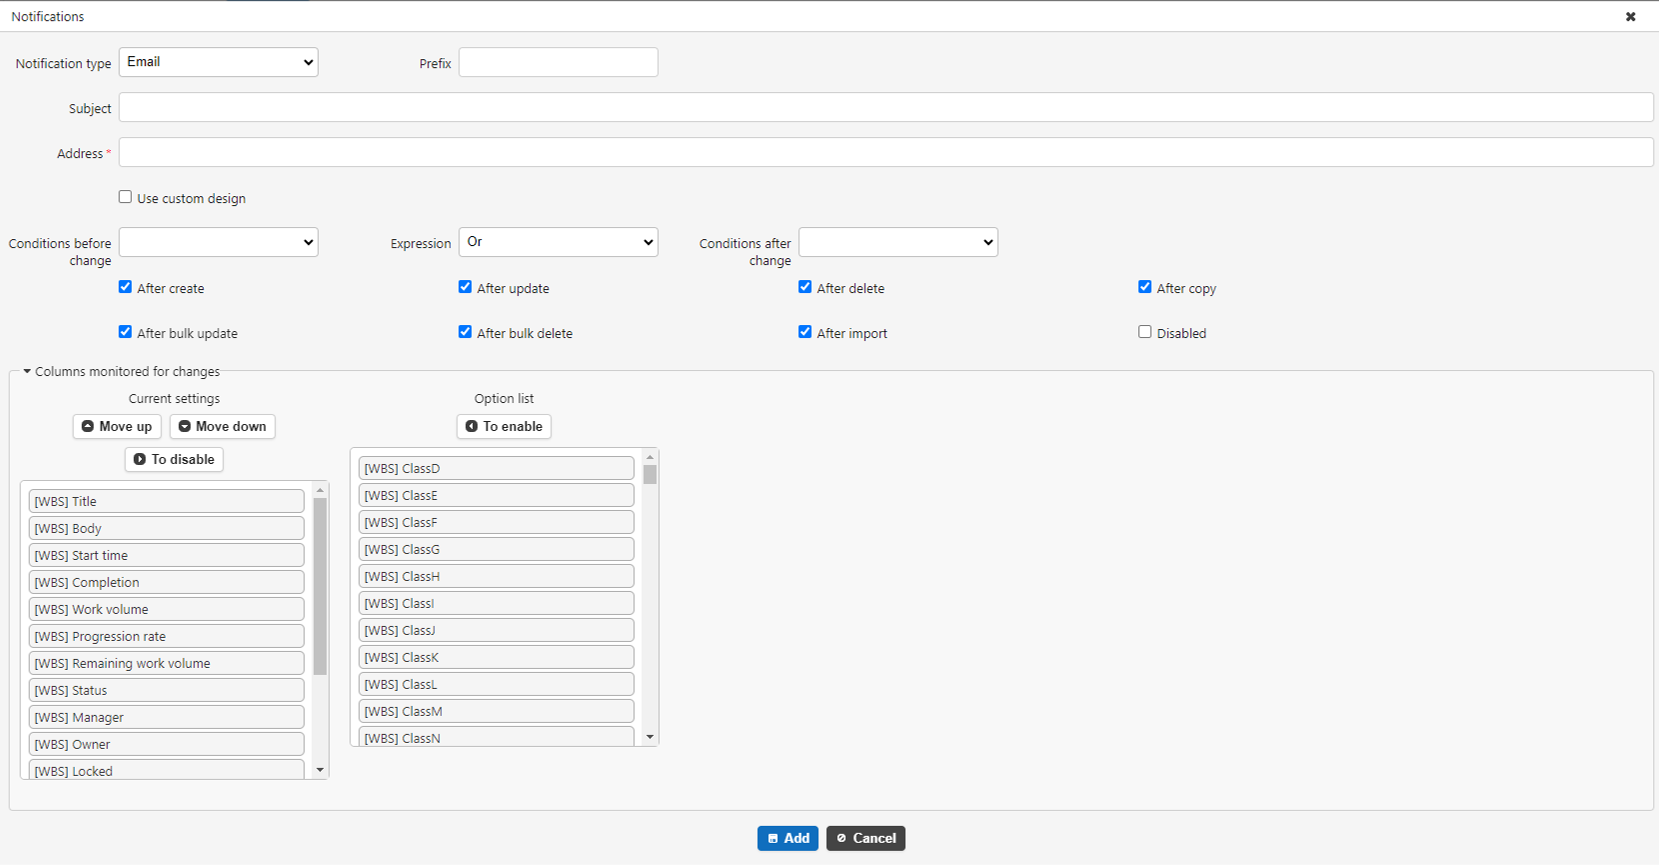Viewport: 1659px width, 865px height.
Task: Select [WBS] Manager item
Action: tap(166, 717)
